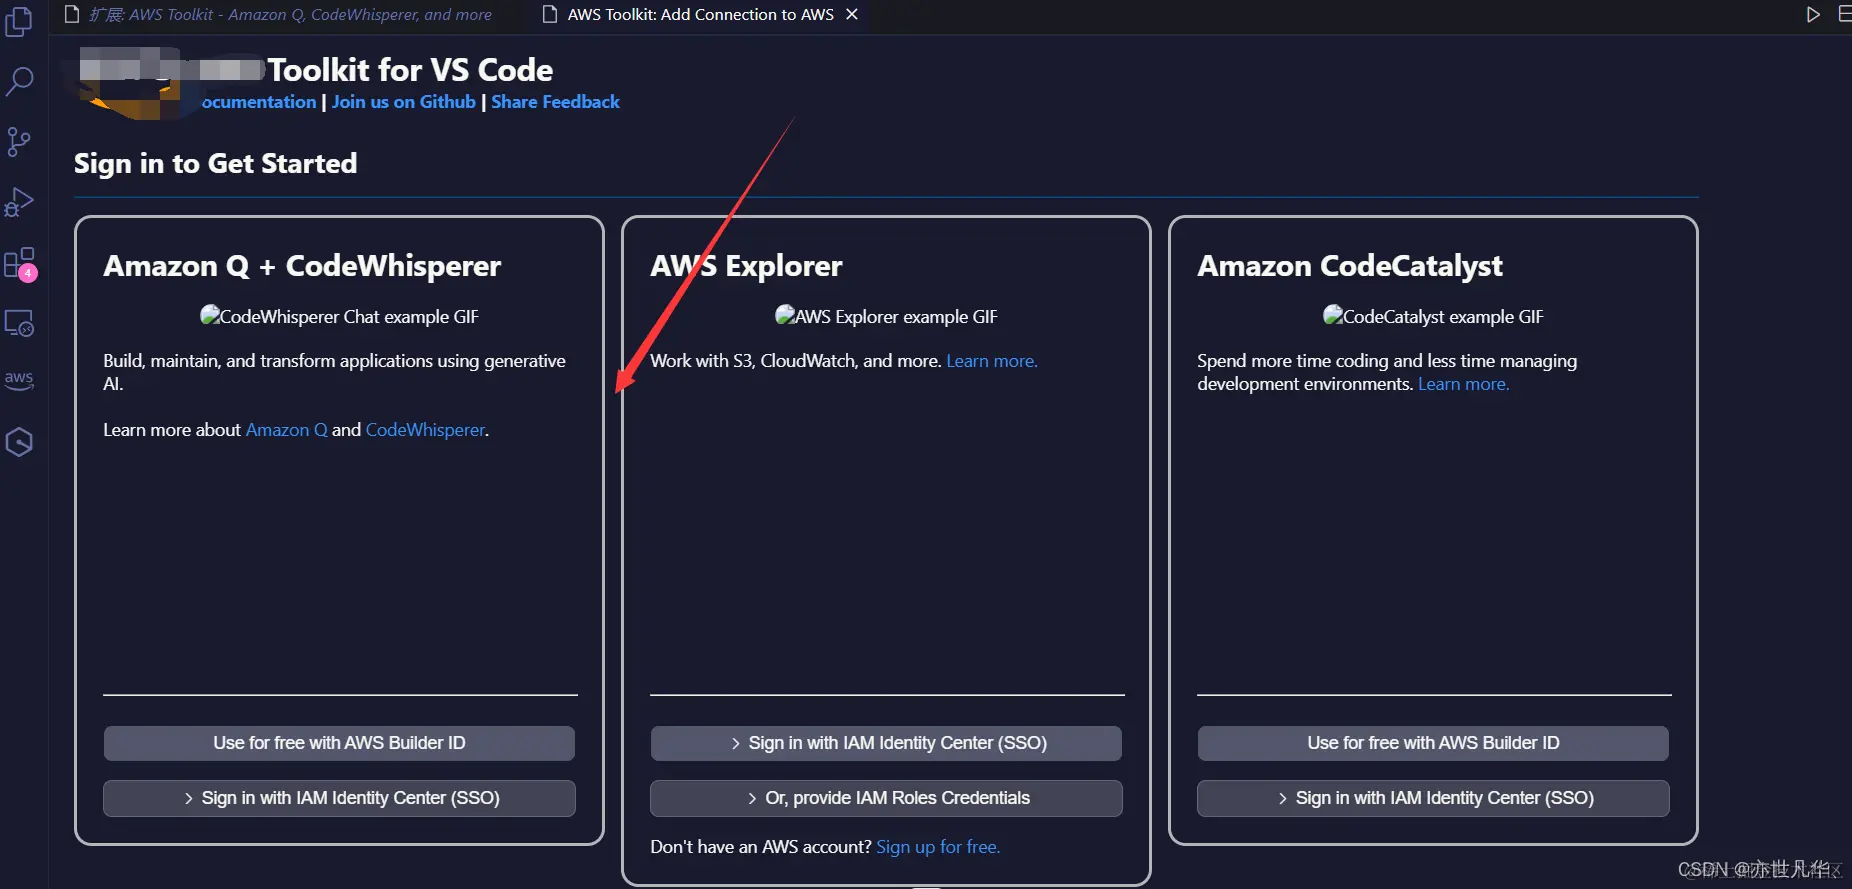Open the Run and Debug view
This screenshot has width=1852, height=889.
[x=19, y=202]
